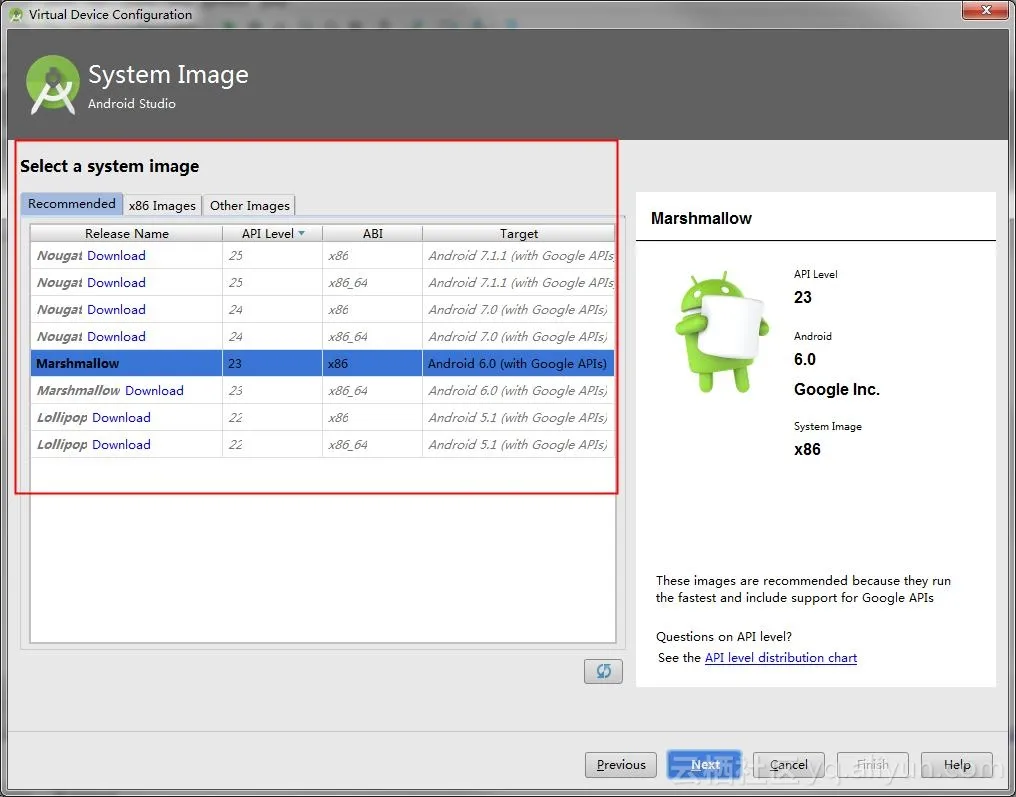Click the window title bar Android icon
The width and height of the screenshot is (1016, 797).
[x=16, y=14]
